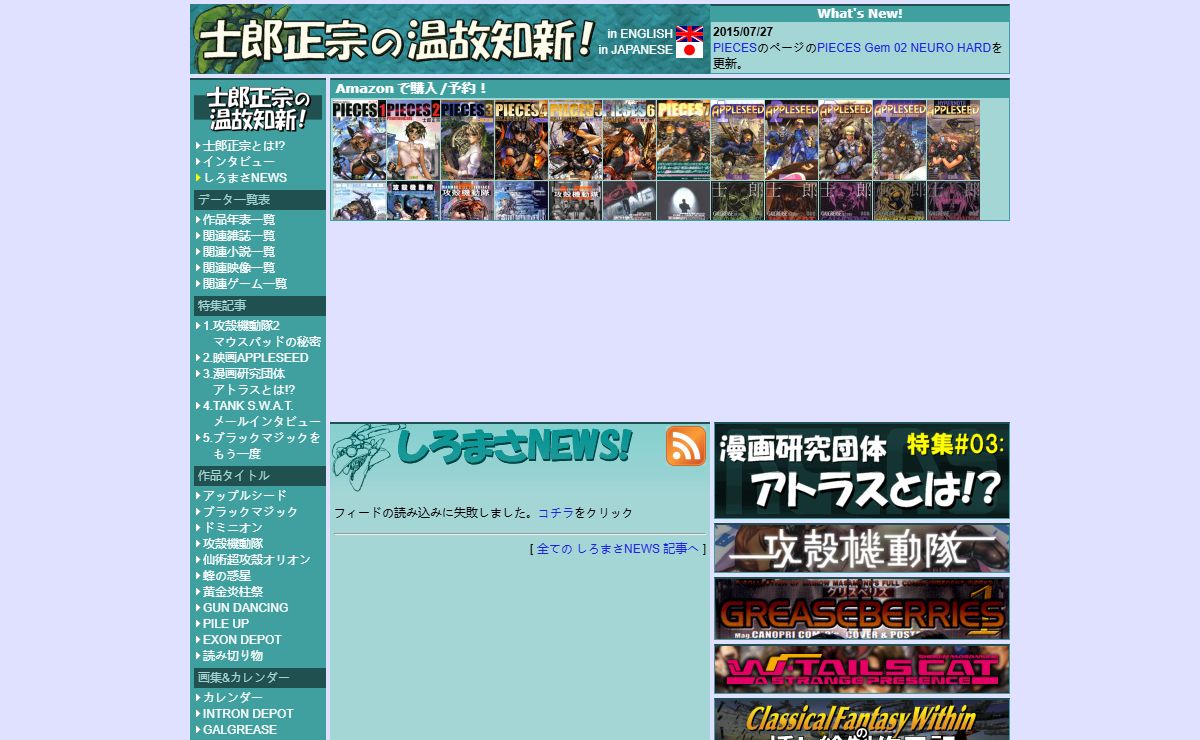Screen dimensions: 1200x740
Task: Open 関連ゲーム一覧 sidebar link
Action: coord(244,284)
